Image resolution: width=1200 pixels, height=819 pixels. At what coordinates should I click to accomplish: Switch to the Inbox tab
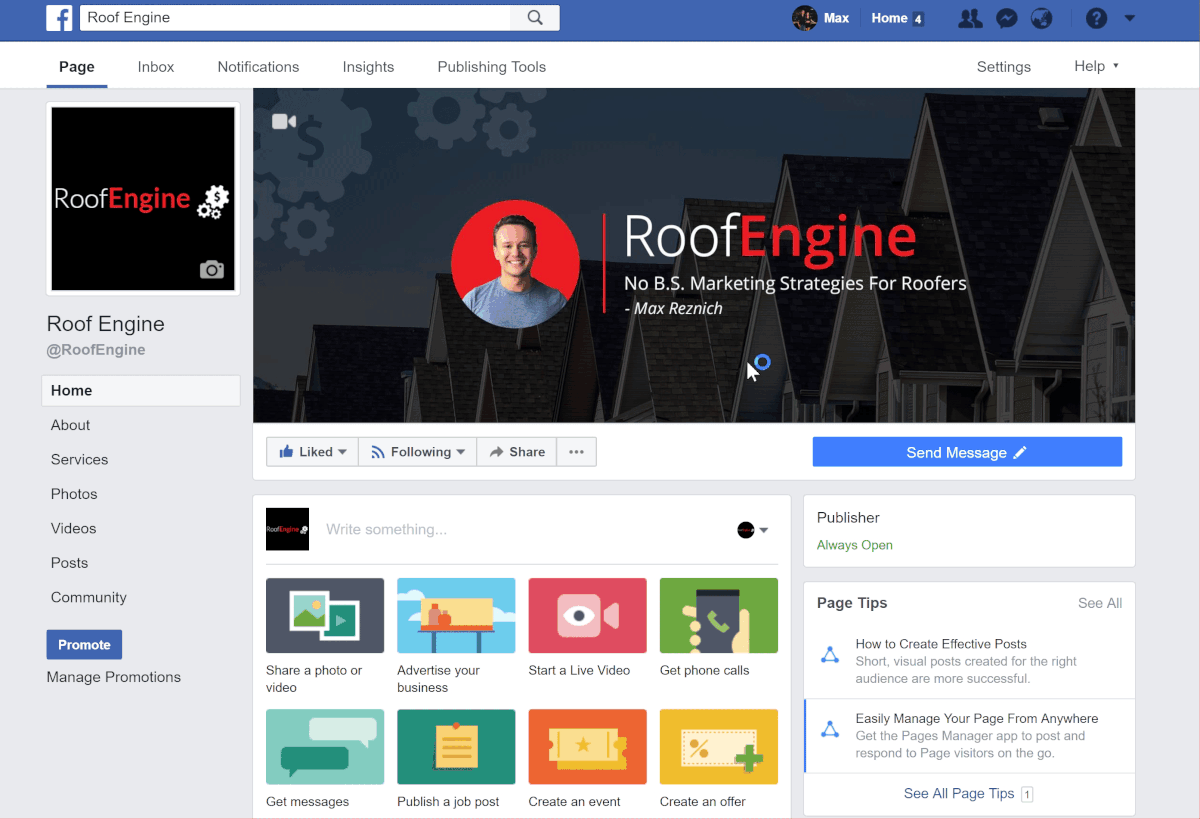click(x=156, y=67)
